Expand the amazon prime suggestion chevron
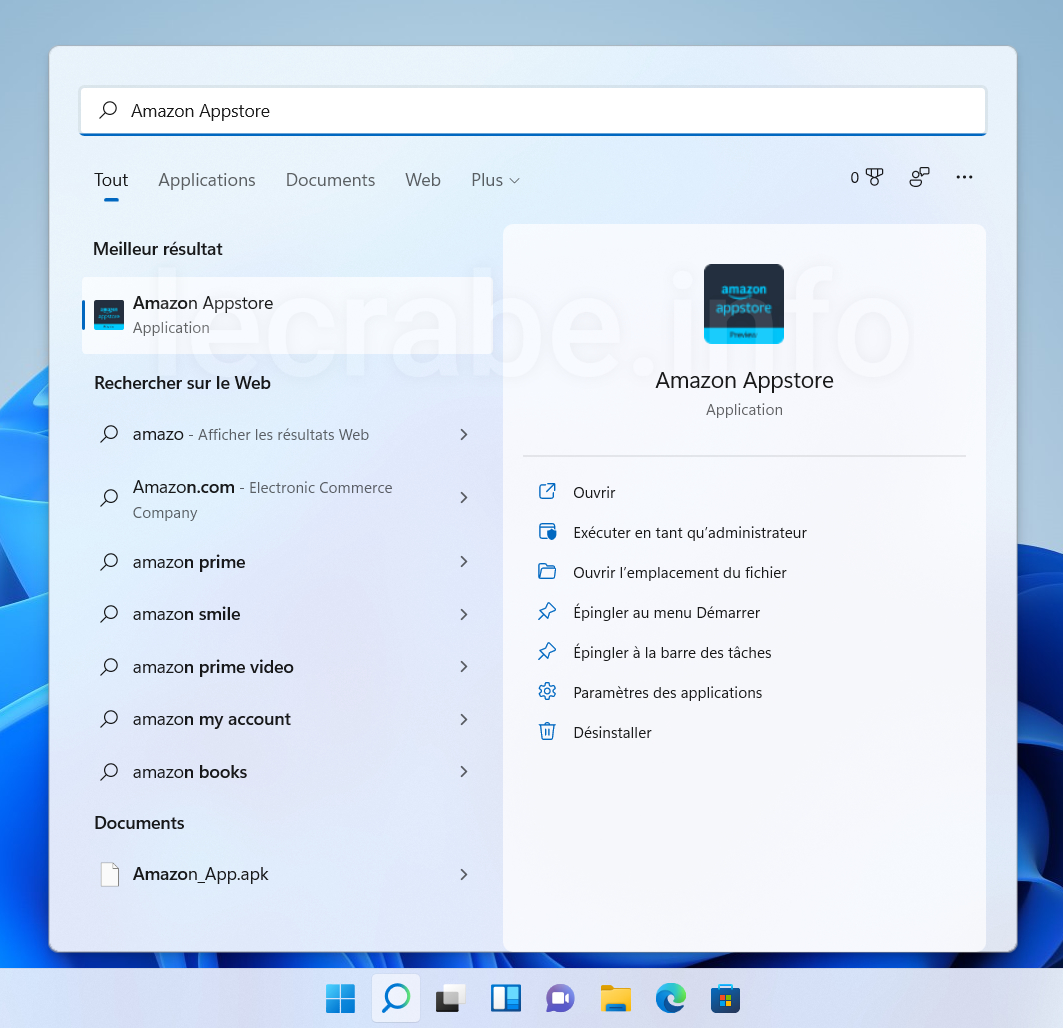 point(464,561)
